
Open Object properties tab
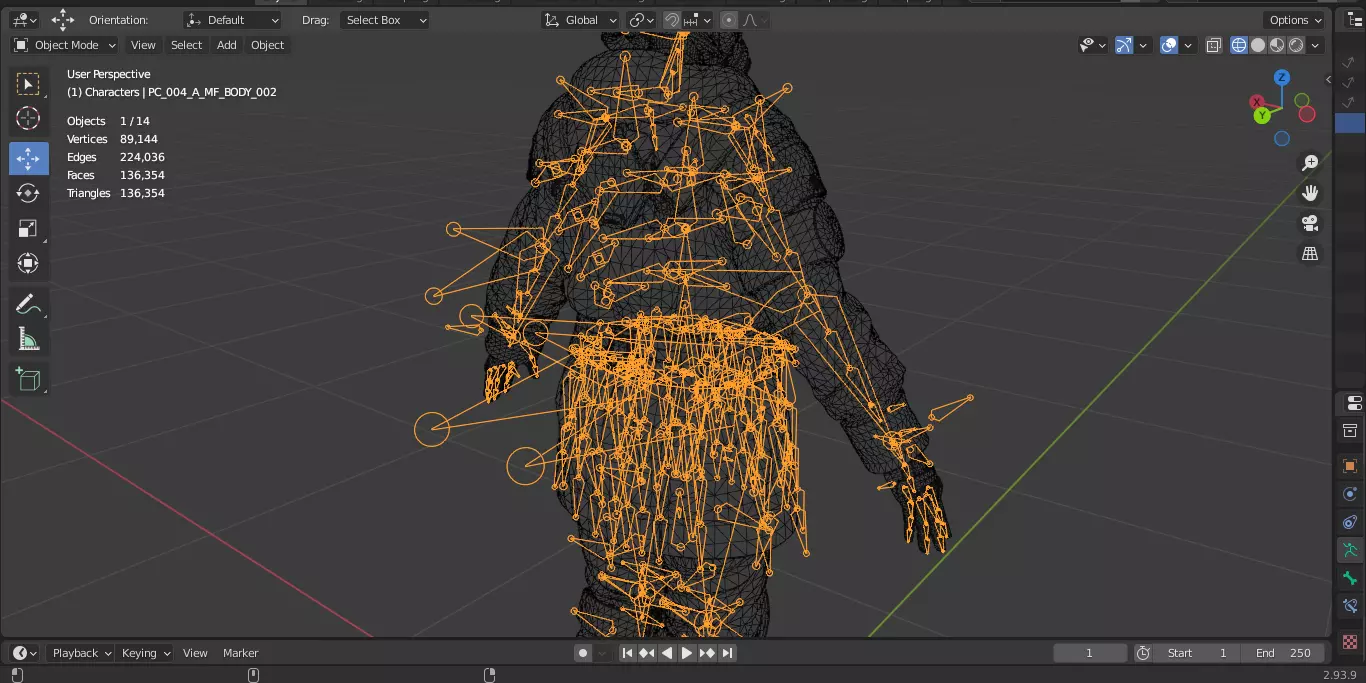pyautogui.click(x=1350, y=466)
